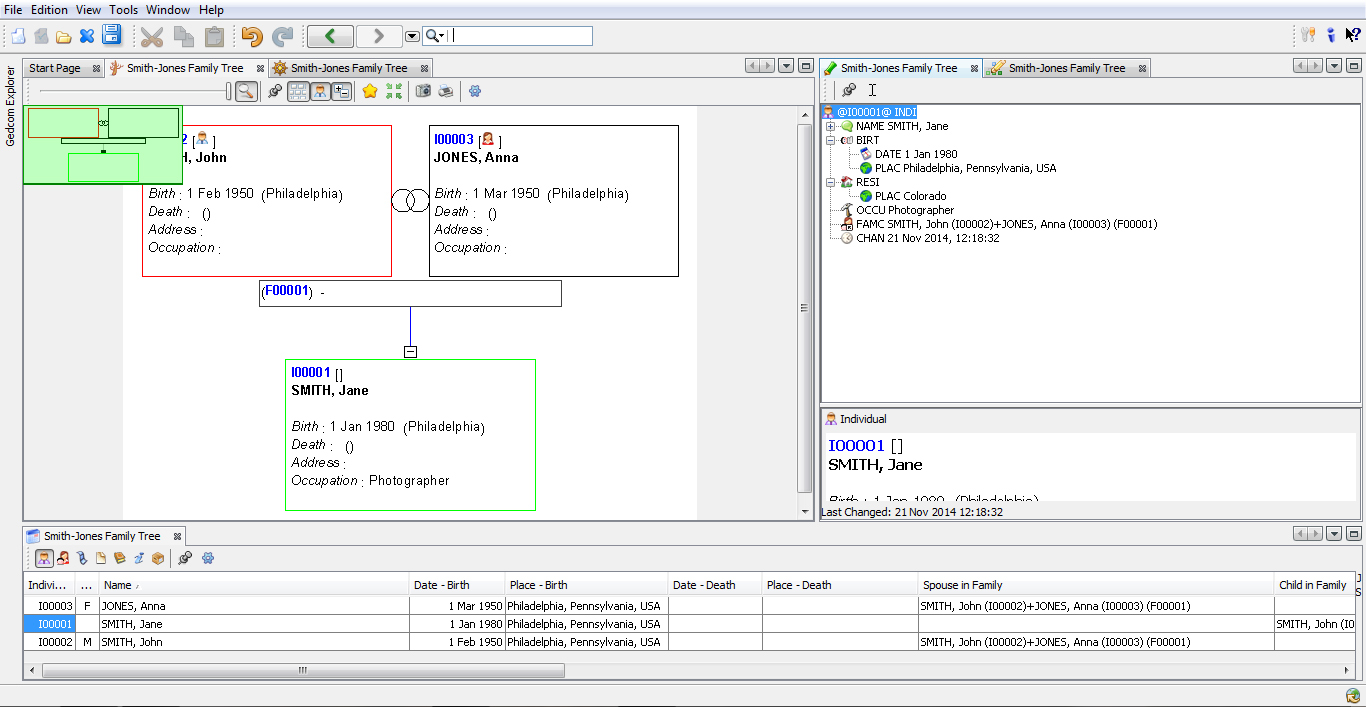Click the green fit-to-window arrows icon
The image size is (1366, 707).
394,91
